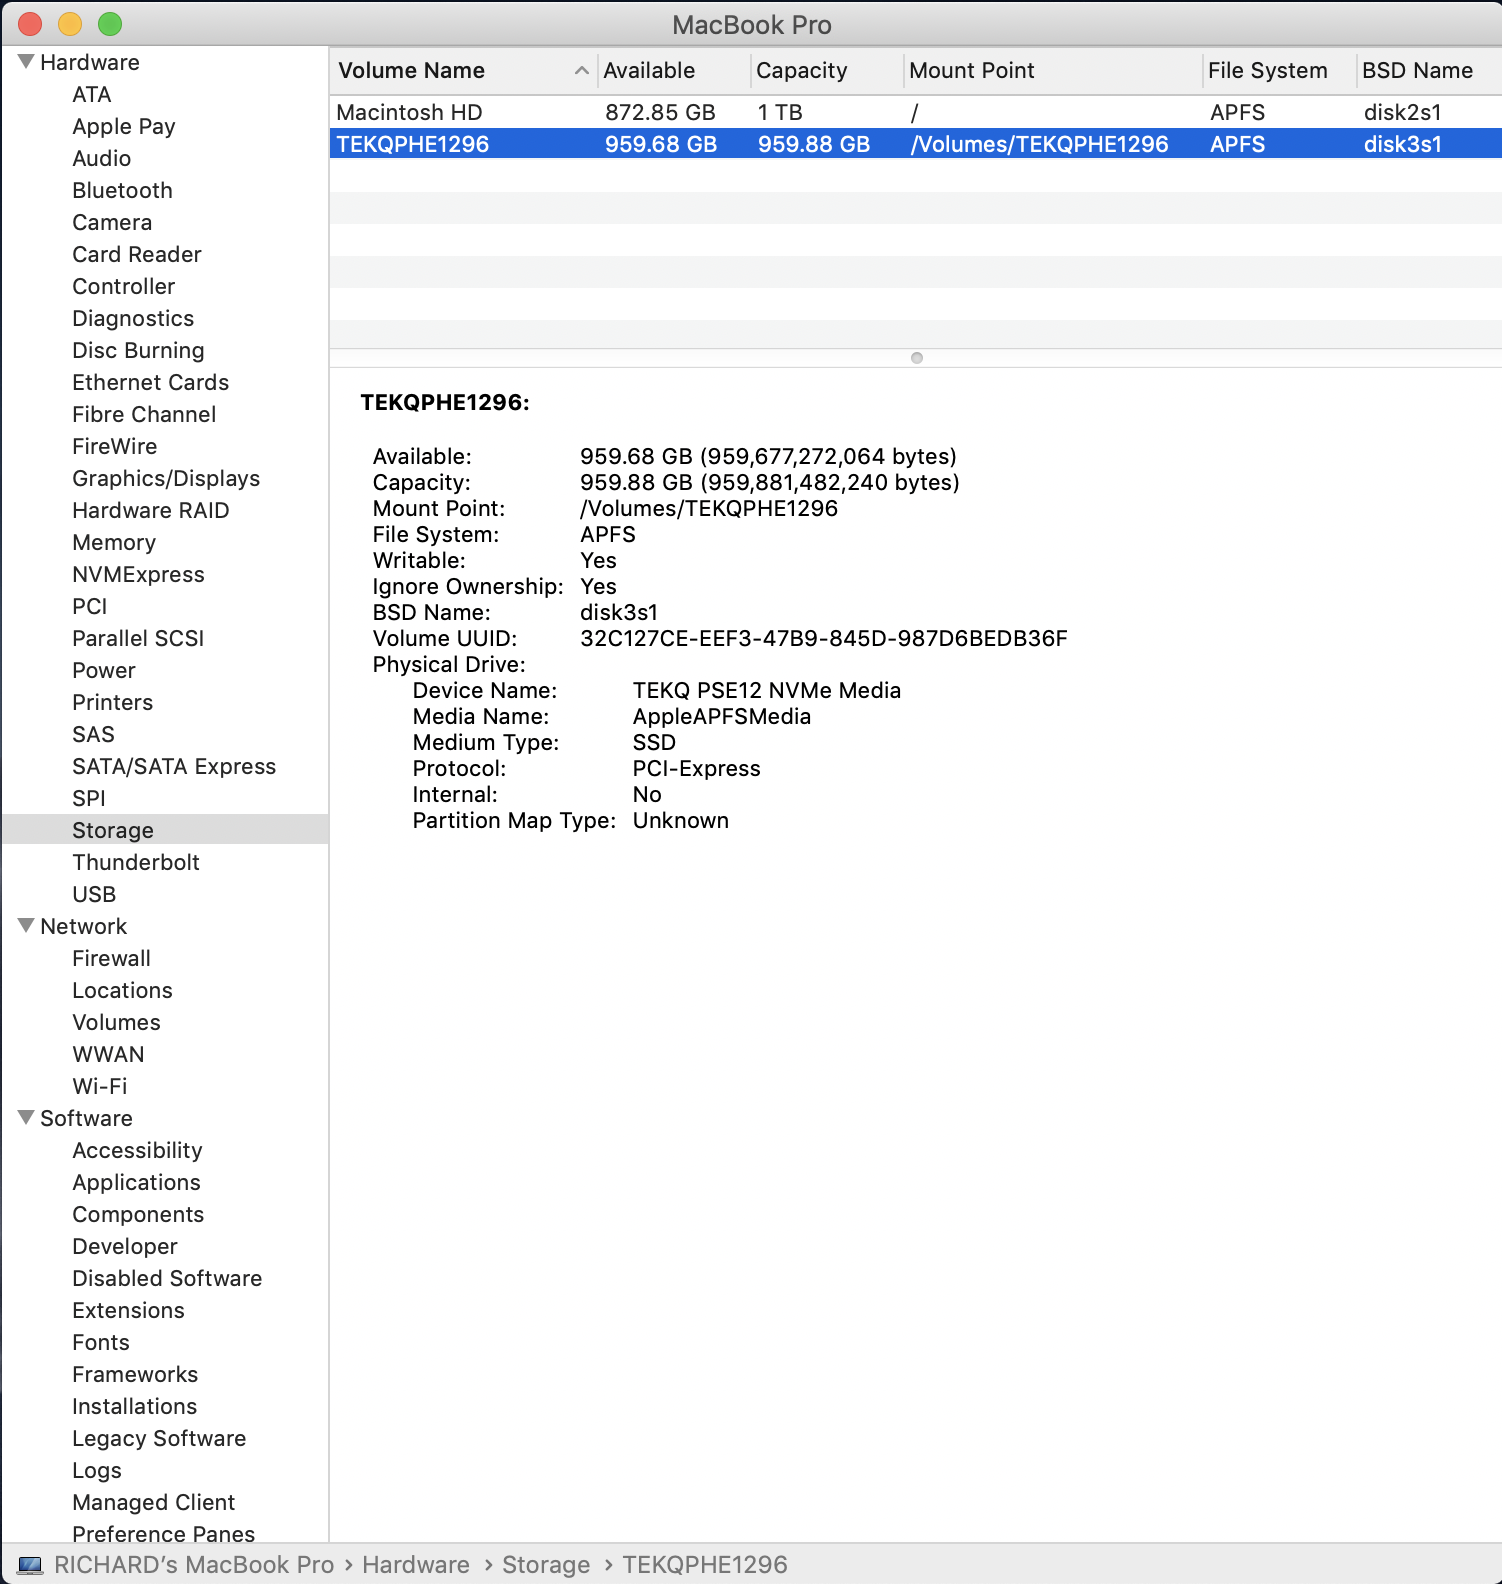Collapse the Software section triangle
The image size is (1502, 1584).
[x=27, y=1118]
